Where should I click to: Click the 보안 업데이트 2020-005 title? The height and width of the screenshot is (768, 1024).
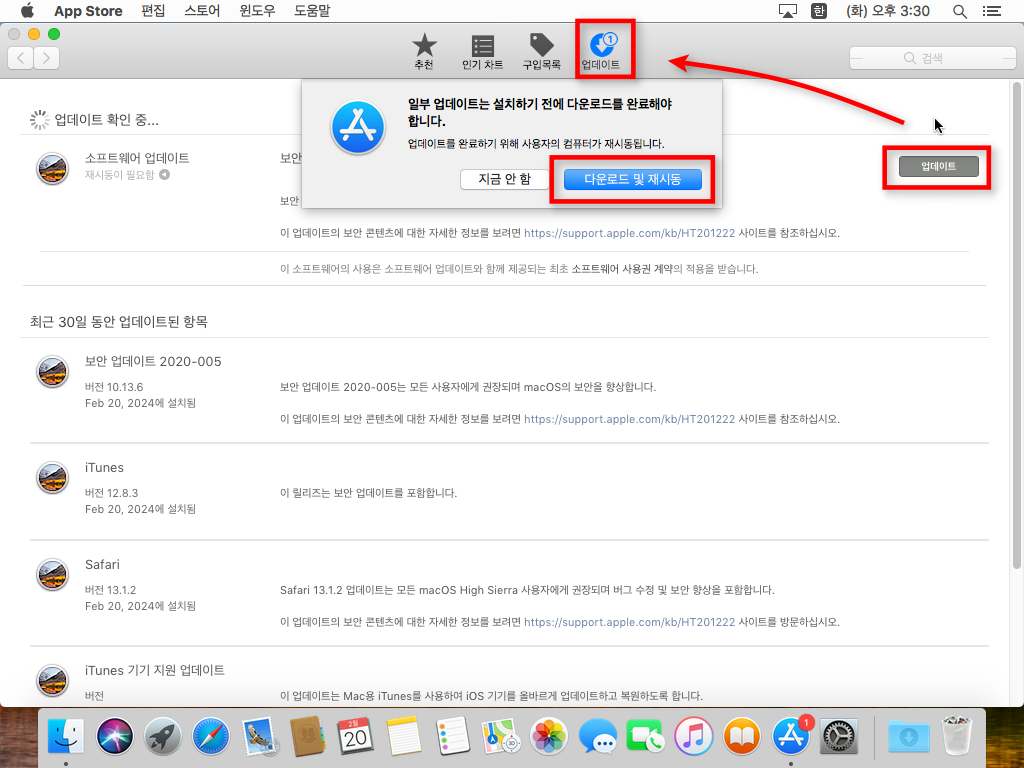153,362
